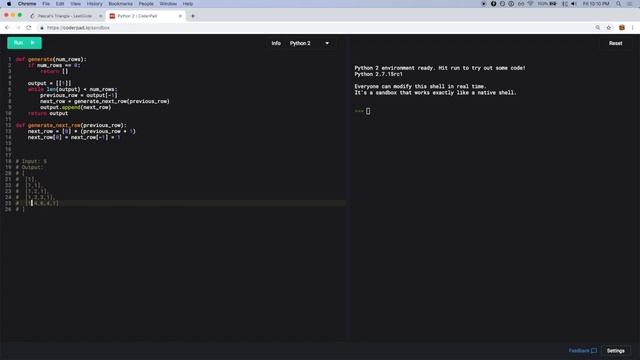Go back in browser history
Viewport: 640px width, 360px height.
pos(7,28)
